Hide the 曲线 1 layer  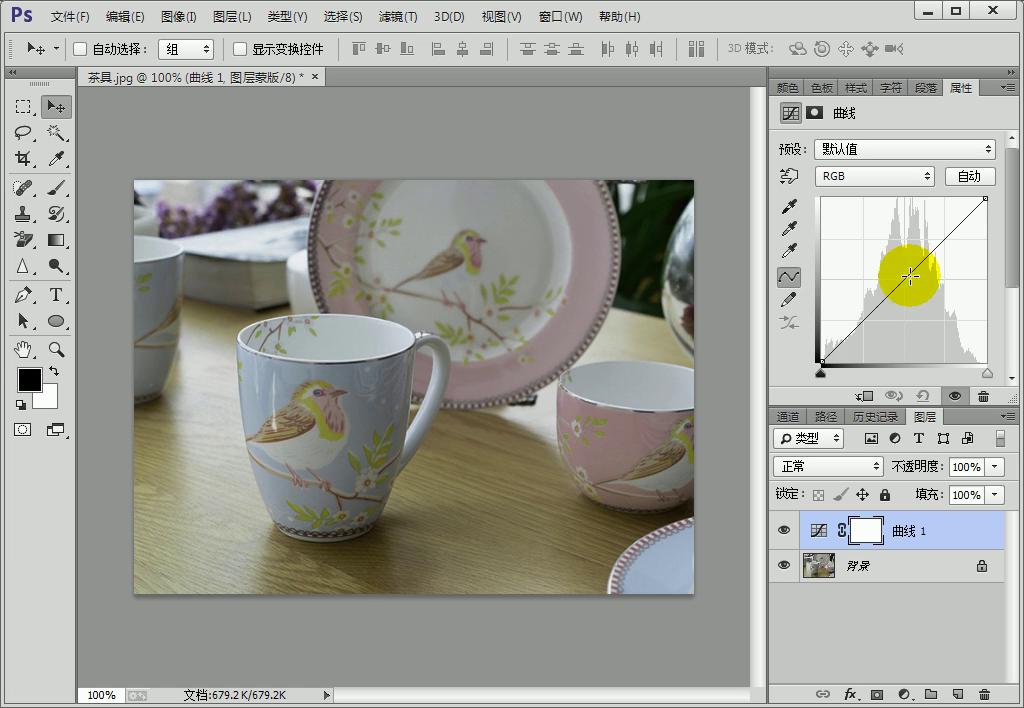[x=784, y=531]
